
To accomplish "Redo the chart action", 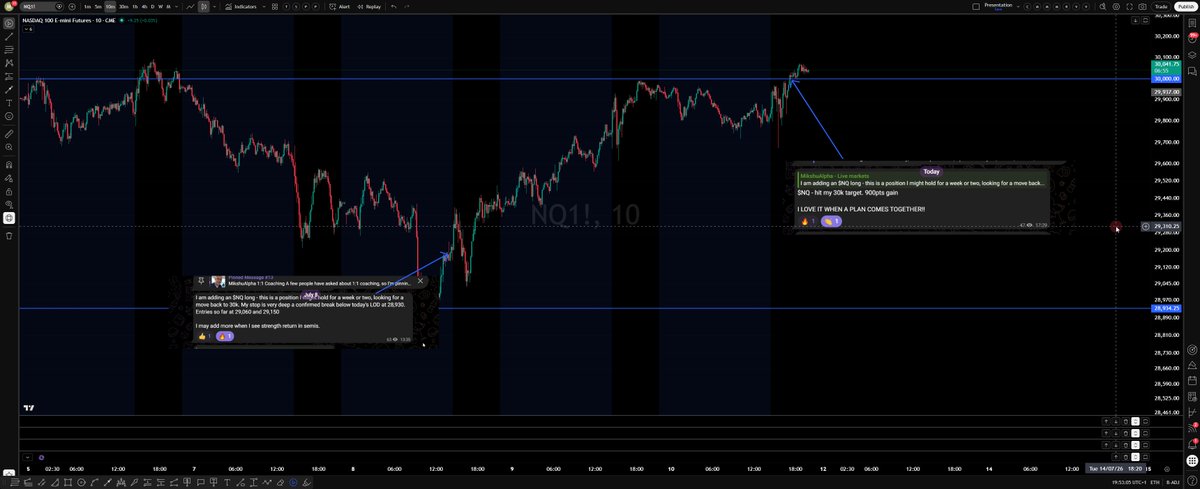I will [x=407, y=6].
